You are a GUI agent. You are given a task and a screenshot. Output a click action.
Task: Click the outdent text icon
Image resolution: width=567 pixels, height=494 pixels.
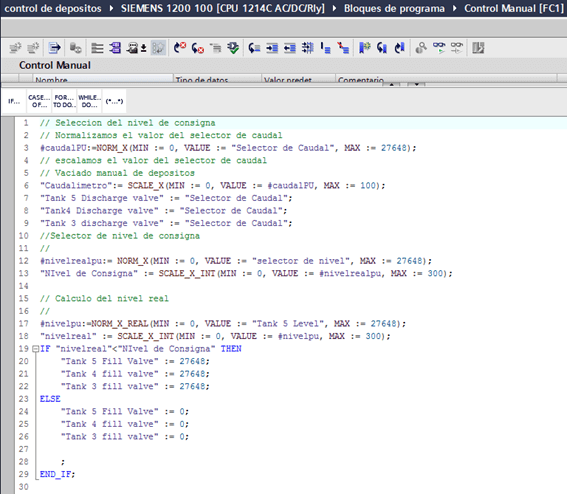pyautogui.click(x=290, y=48)
